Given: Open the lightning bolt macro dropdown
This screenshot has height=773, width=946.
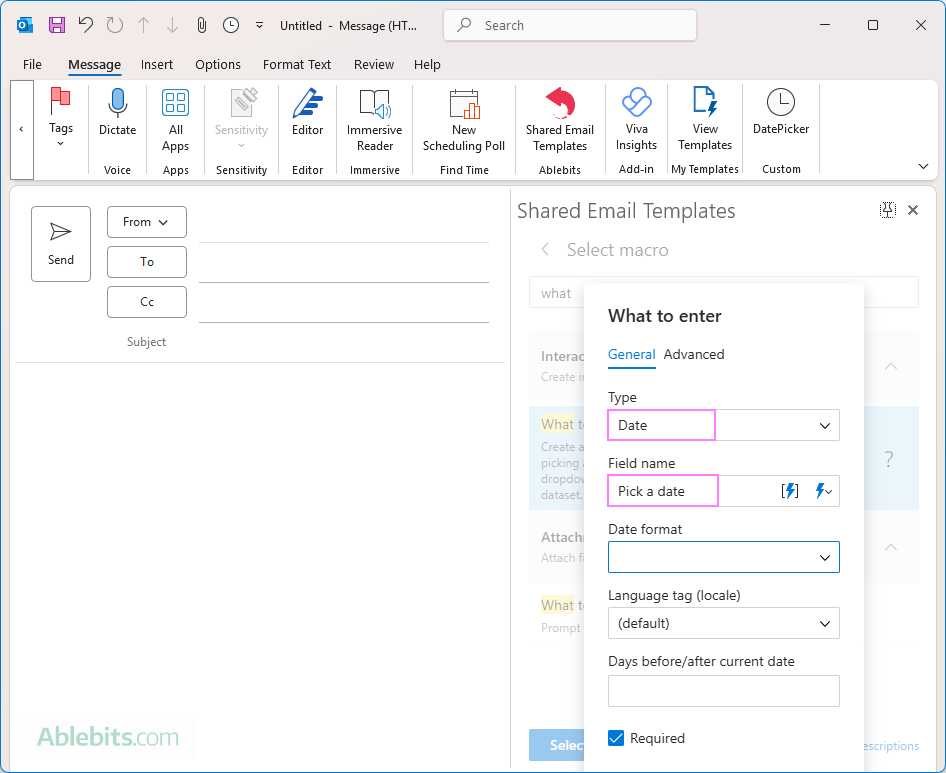Looking at the screenshot, I should pyautogui.click(x=824, y=491).
